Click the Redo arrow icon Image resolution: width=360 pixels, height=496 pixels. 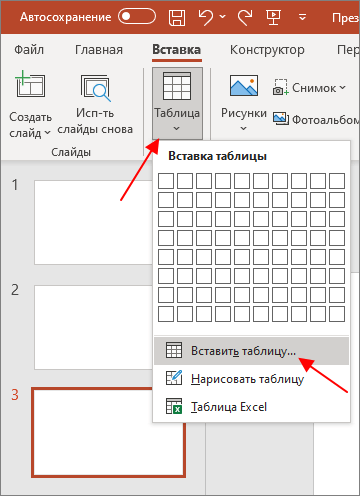(245, 17)
